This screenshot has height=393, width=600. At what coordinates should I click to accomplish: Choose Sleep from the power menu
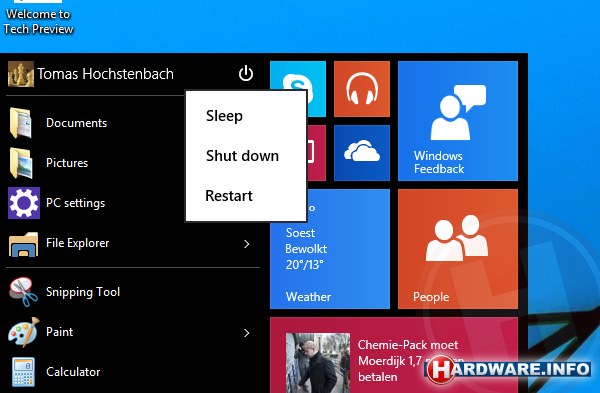[x=224, y=116]
